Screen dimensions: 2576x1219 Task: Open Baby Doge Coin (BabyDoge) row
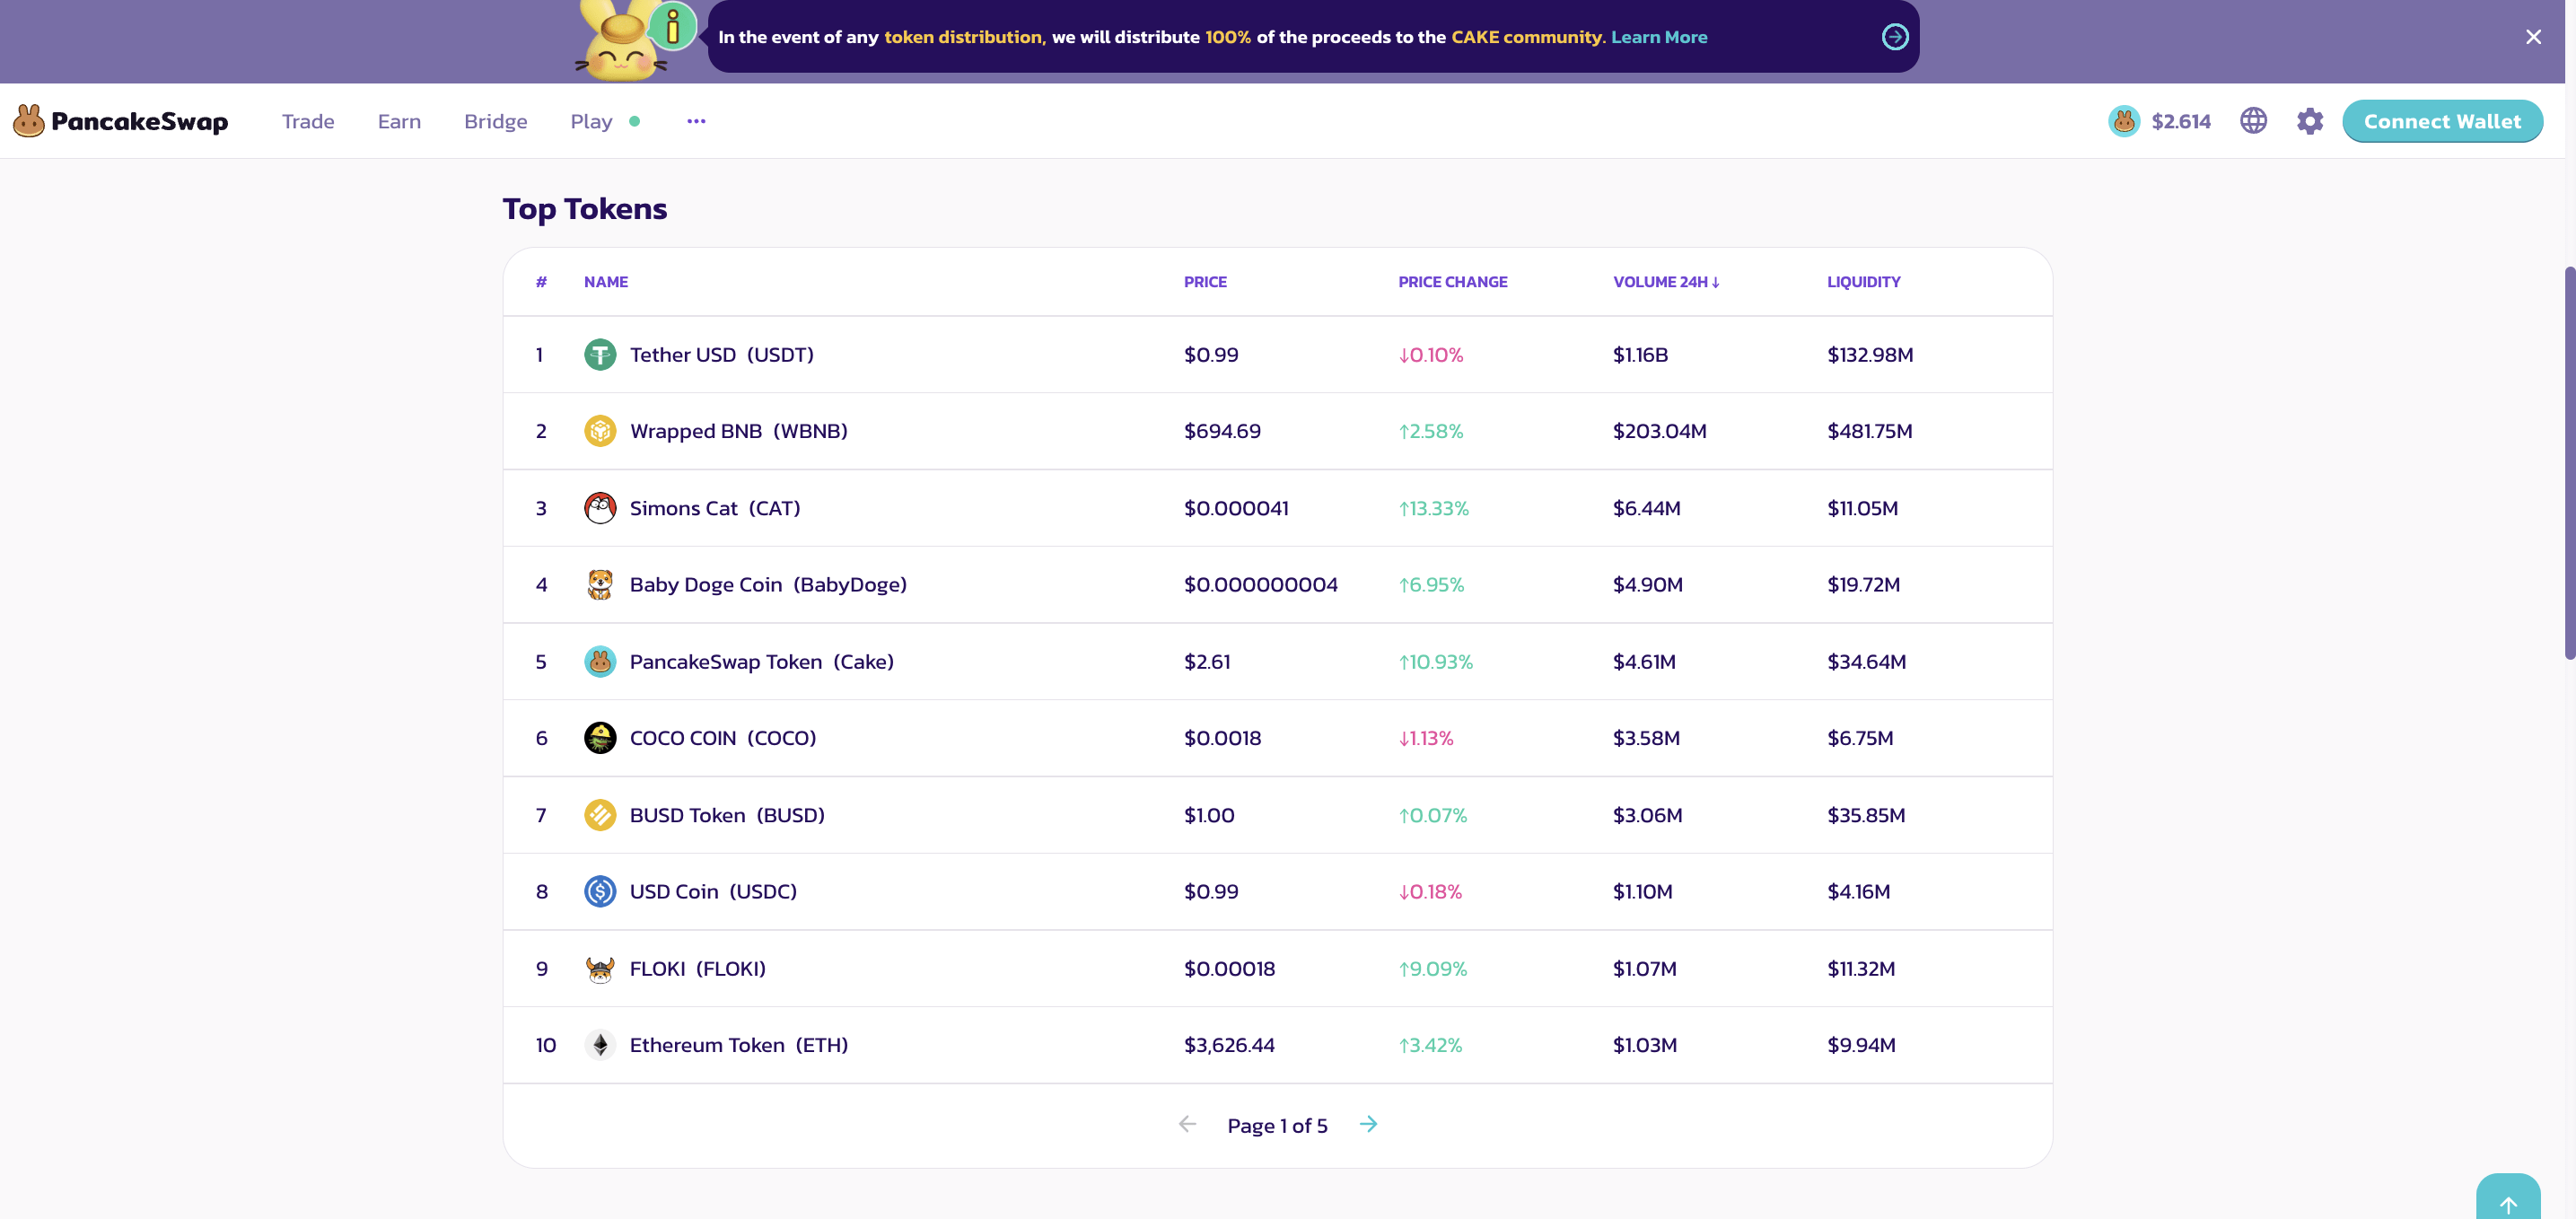1277,584
